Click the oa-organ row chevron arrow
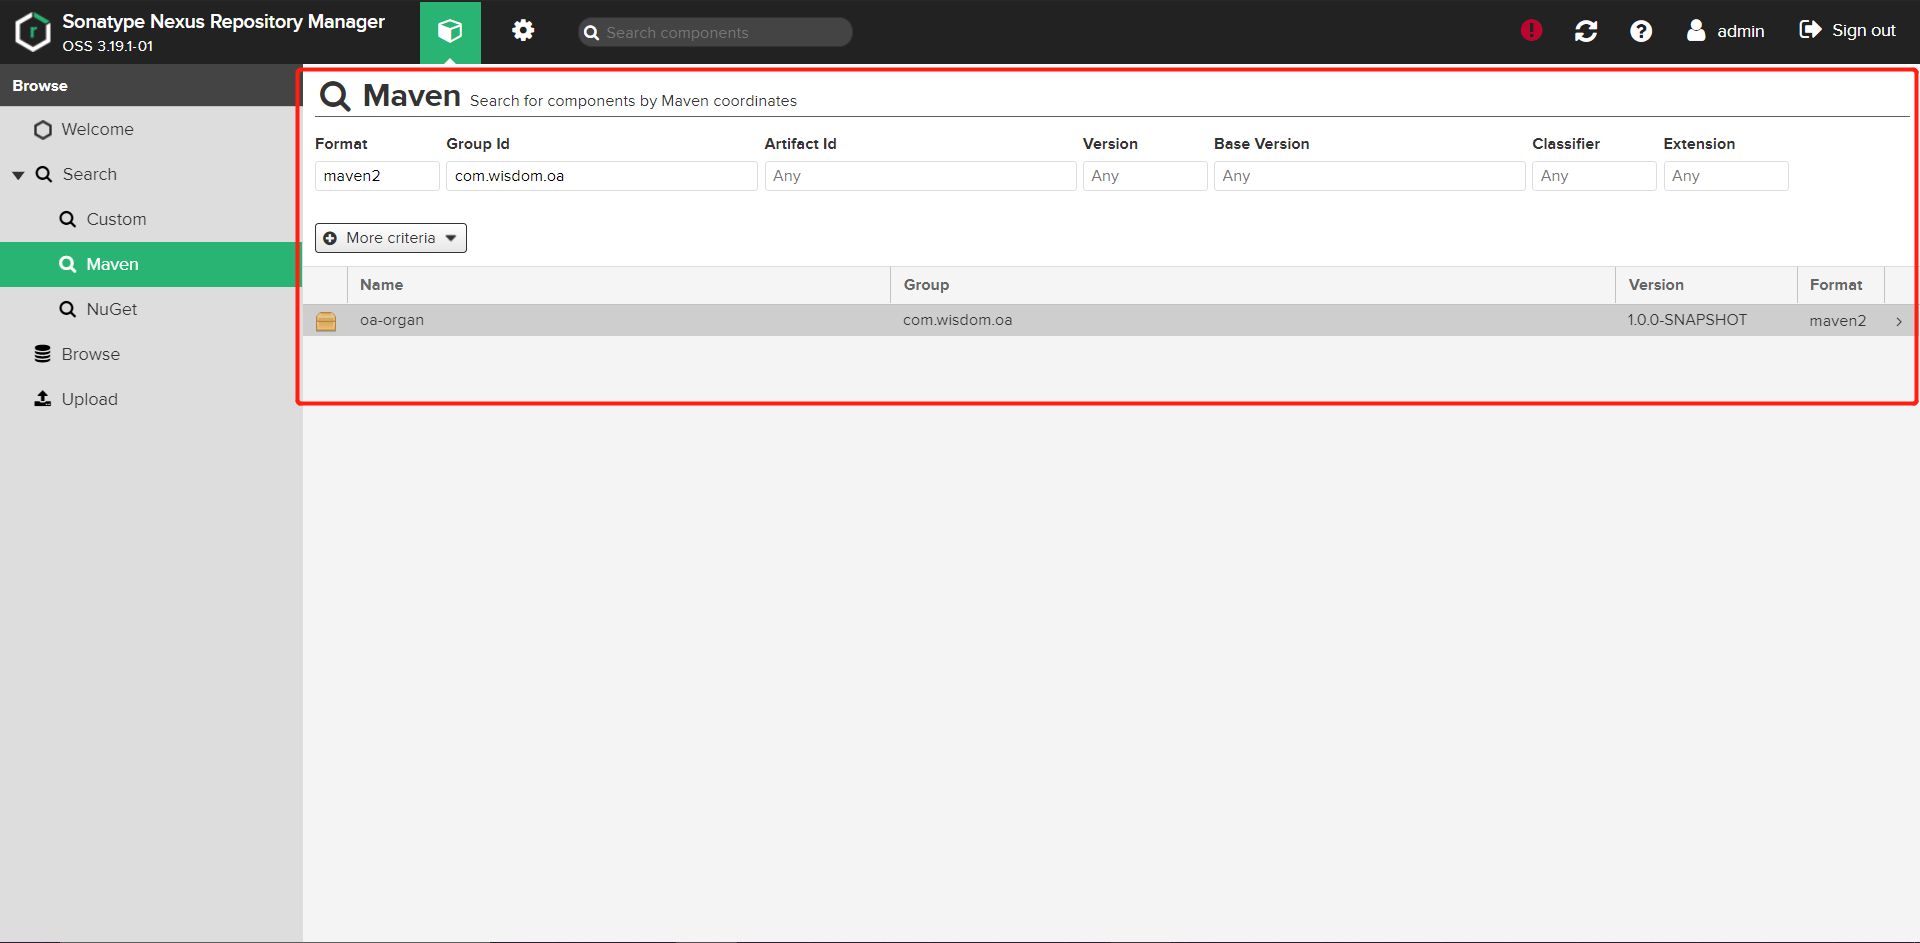 (x=1898, y=321)
